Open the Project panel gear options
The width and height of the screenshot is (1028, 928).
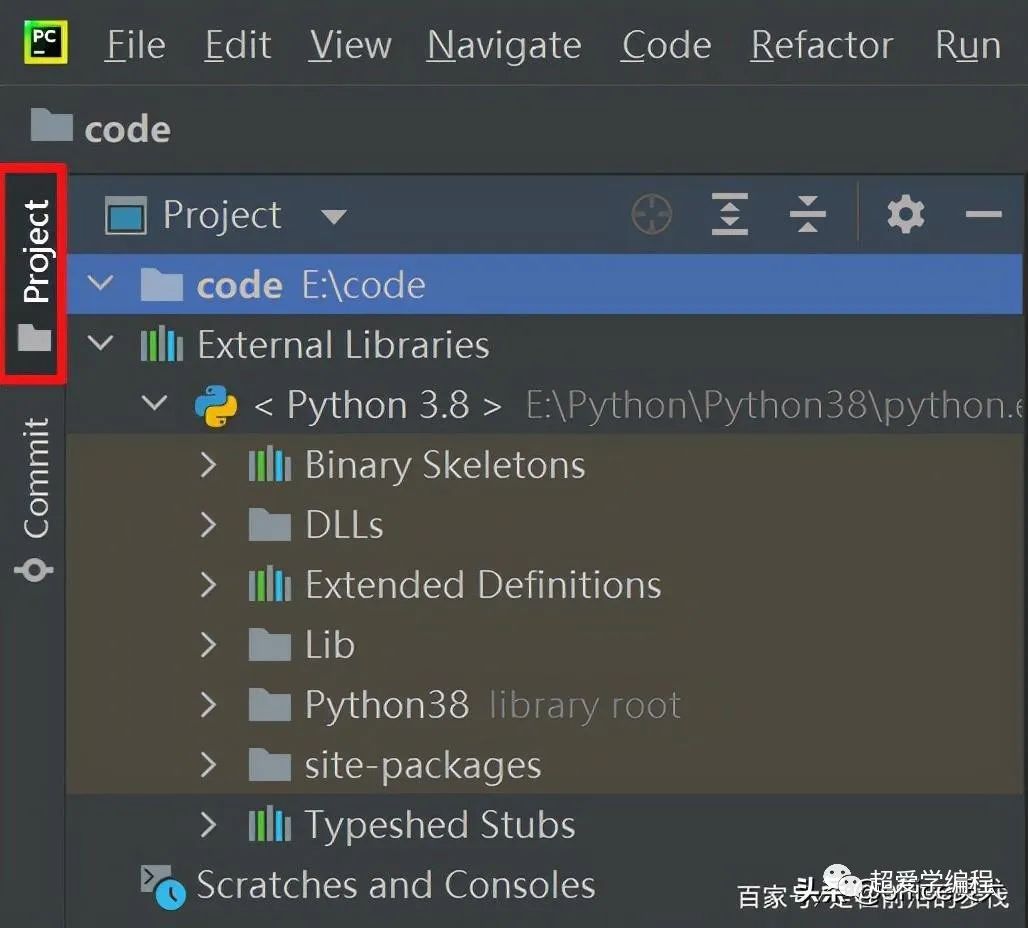pyautogui.click(x=906, y=214)
